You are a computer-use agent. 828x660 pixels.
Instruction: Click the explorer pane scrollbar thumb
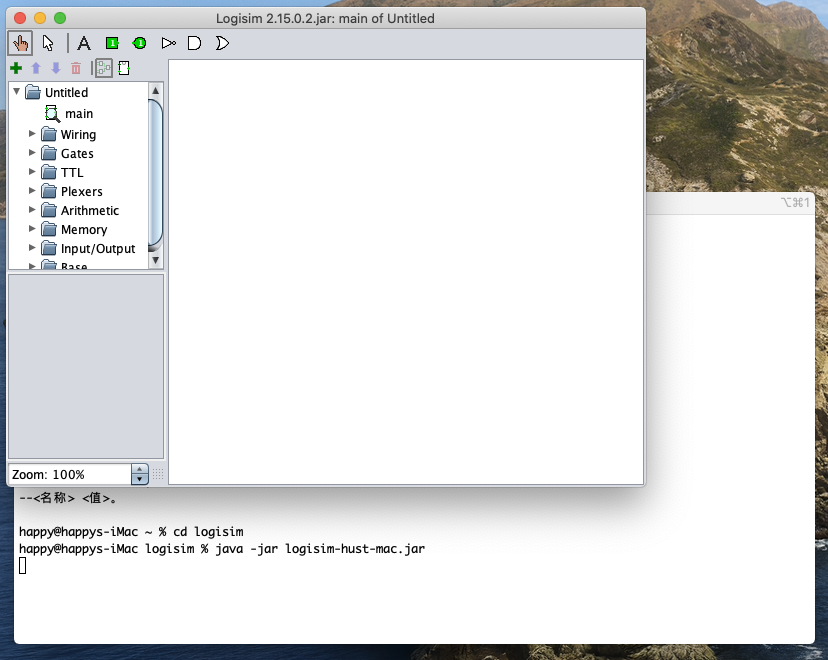click(156, 174)
